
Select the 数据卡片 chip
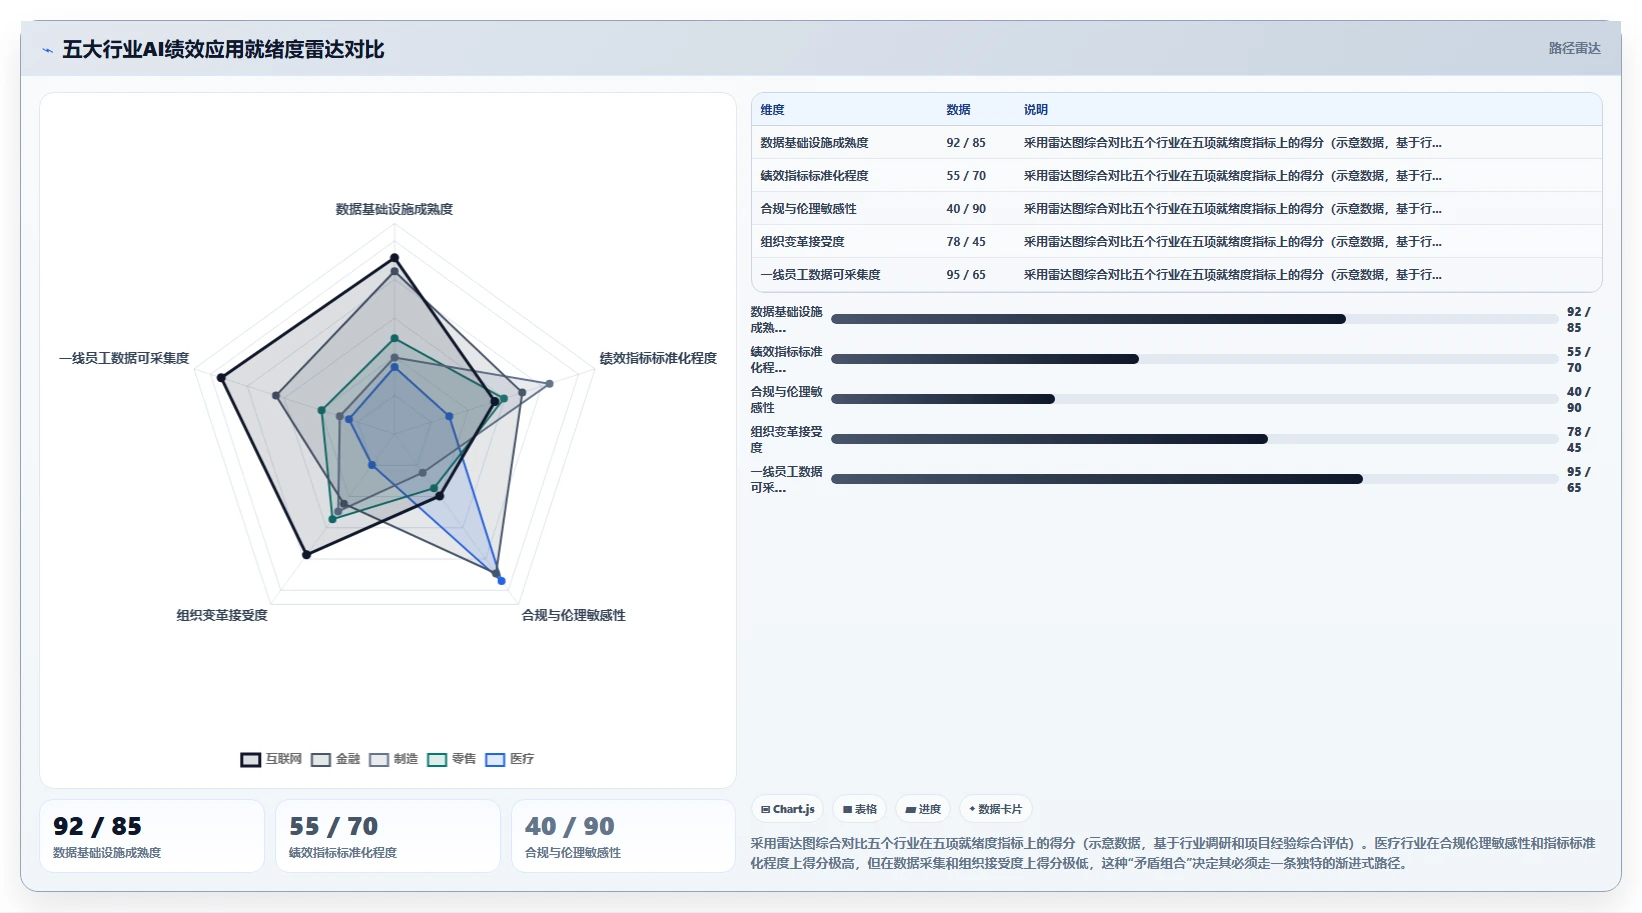996,809
